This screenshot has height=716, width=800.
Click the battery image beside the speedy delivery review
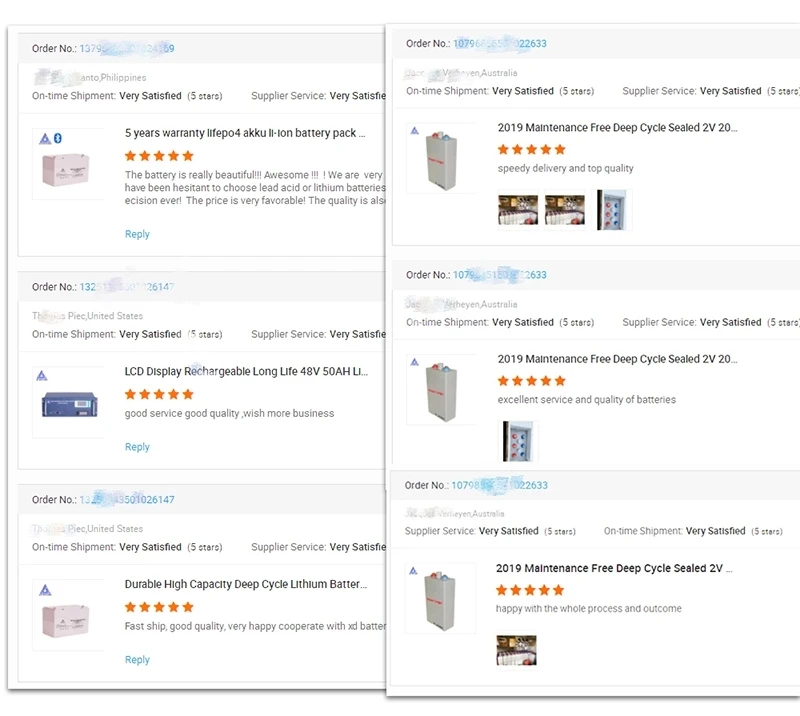tap(441, 157)
